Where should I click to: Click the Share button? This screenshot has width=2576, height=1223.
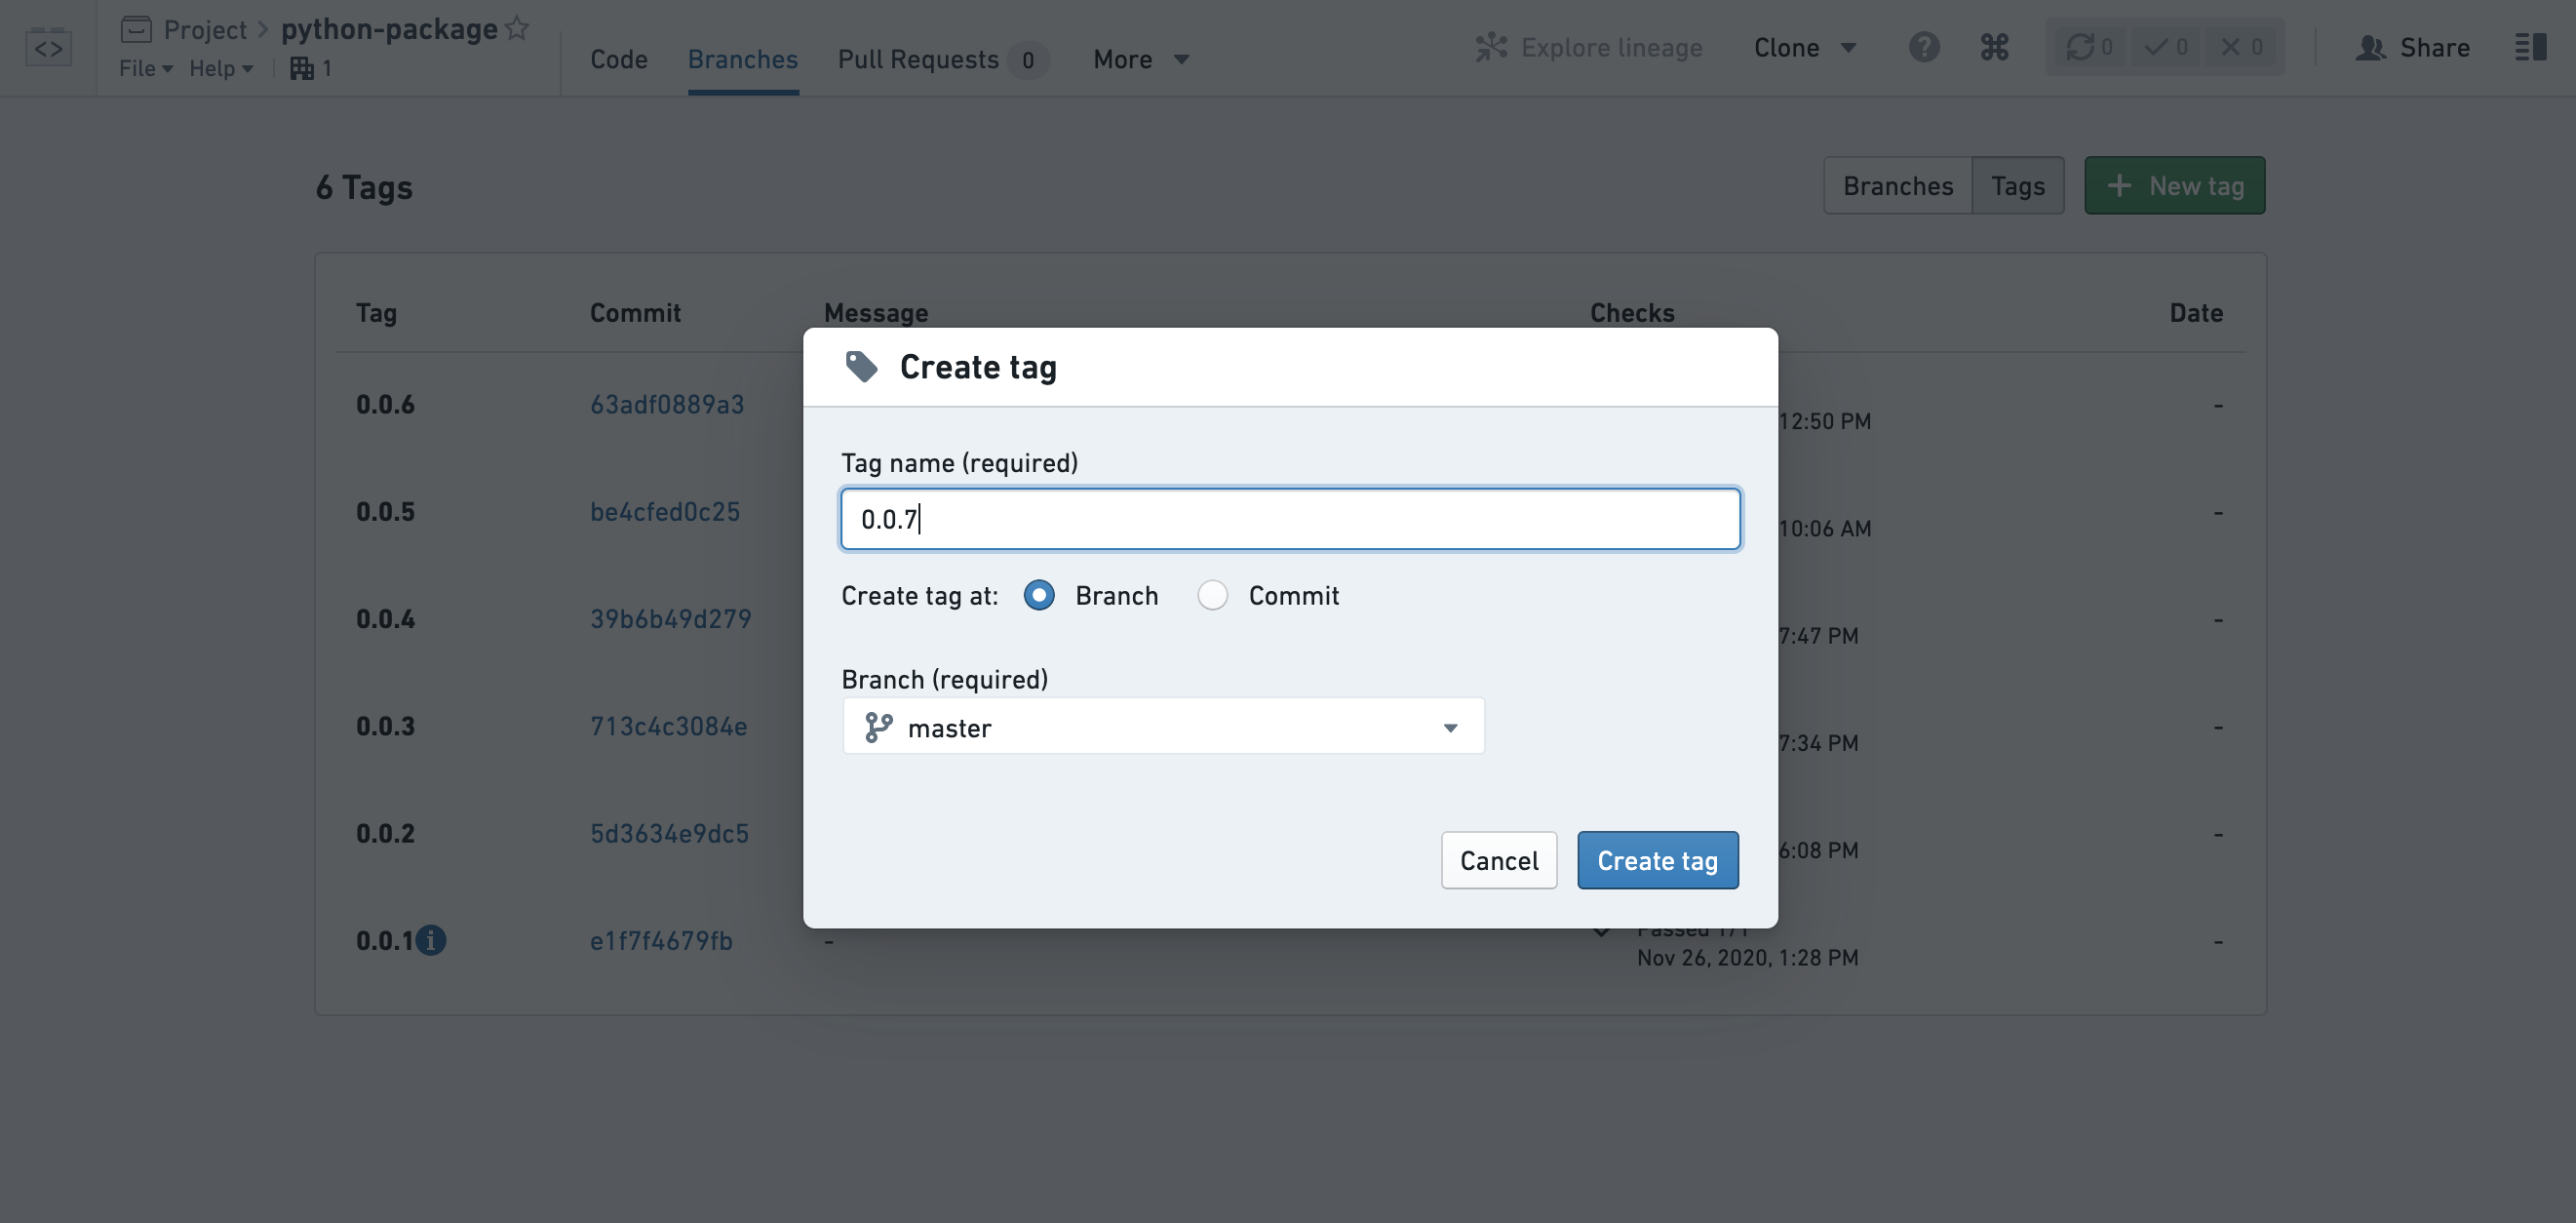click(x=2413, y=47)
